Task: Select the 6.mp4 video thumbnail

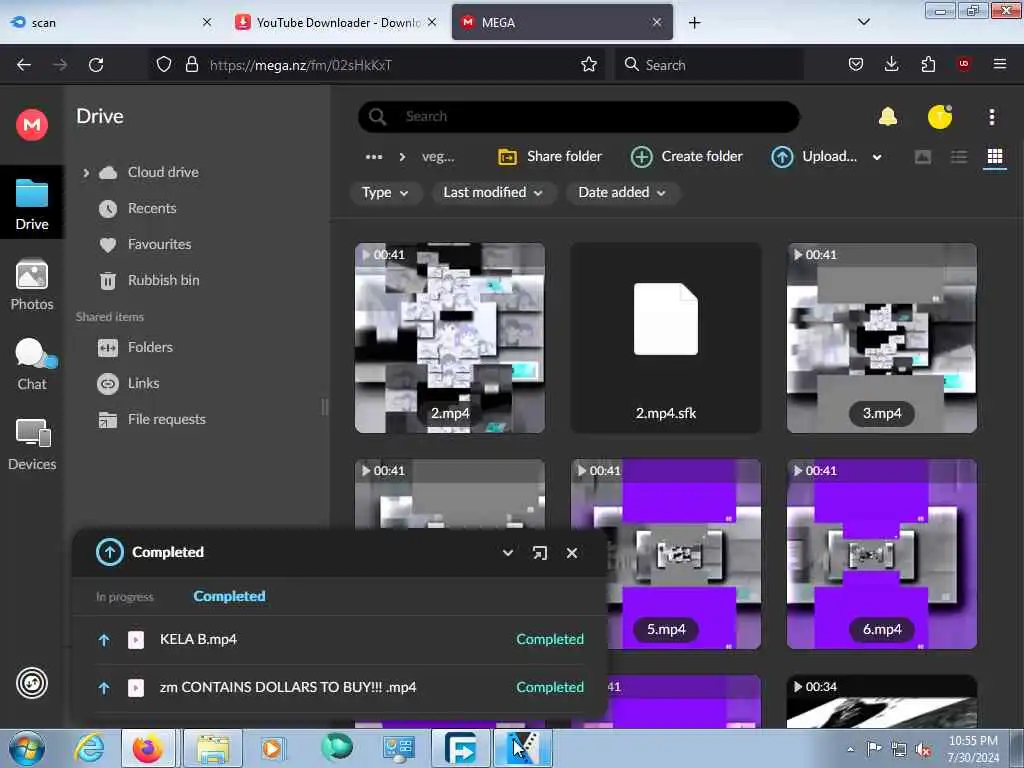Action: [882, 554]
